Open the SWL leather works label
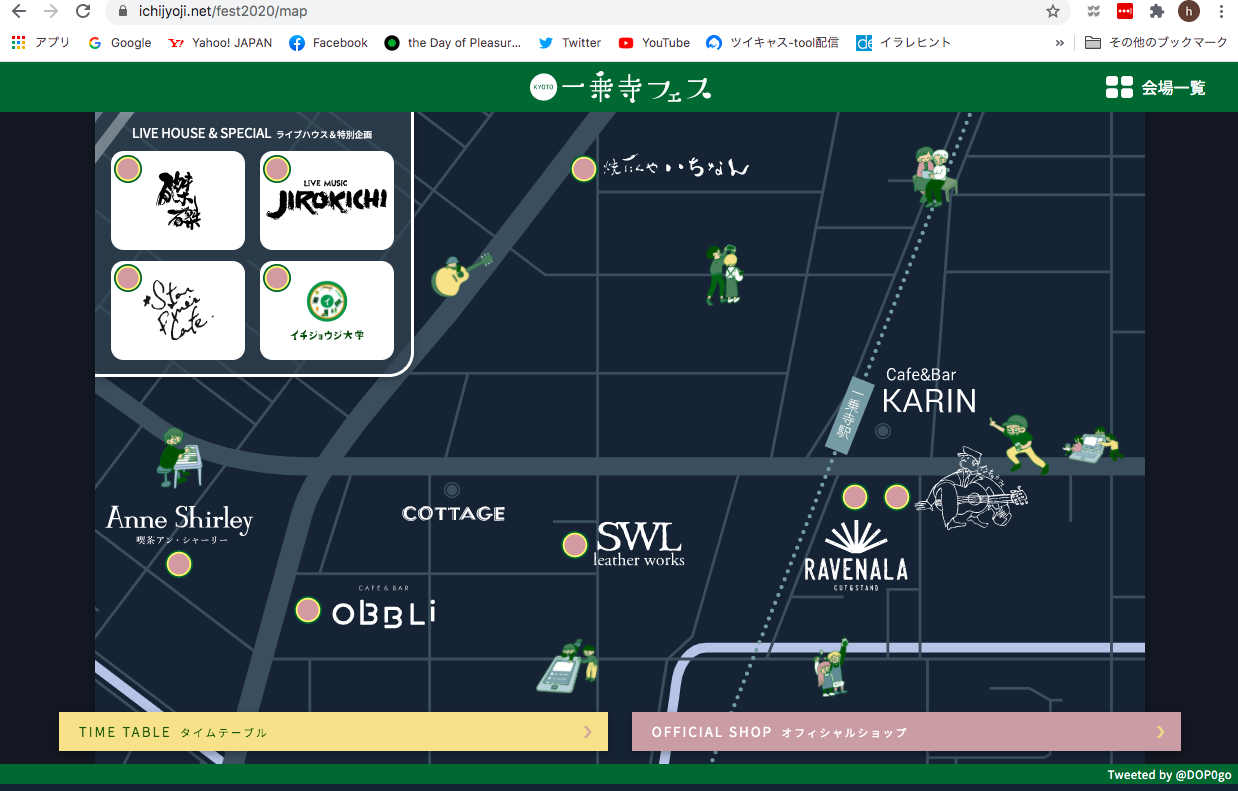Viewport: 1238px width, 791px height. pyautogui.click(x=639, y=544)
